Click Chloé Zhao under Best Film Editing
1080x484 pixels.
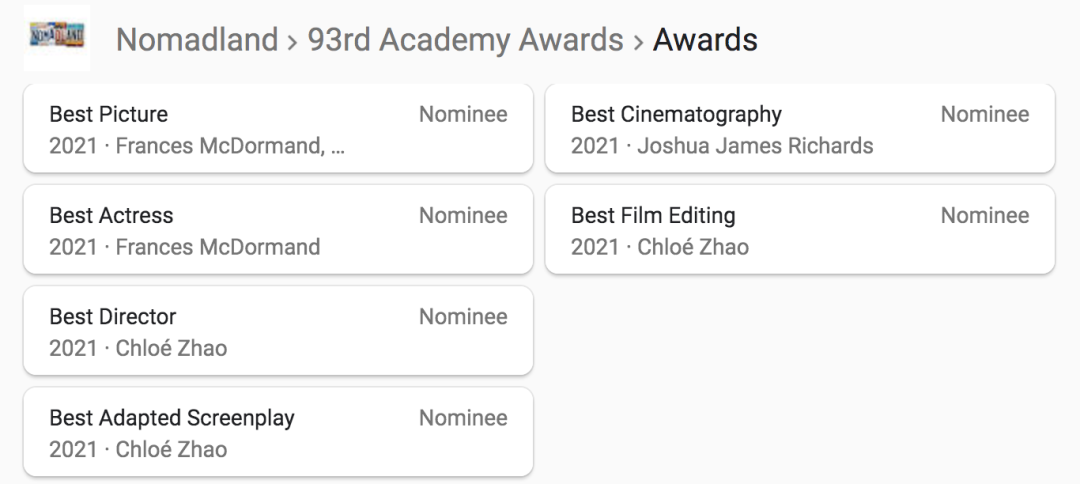693,247
